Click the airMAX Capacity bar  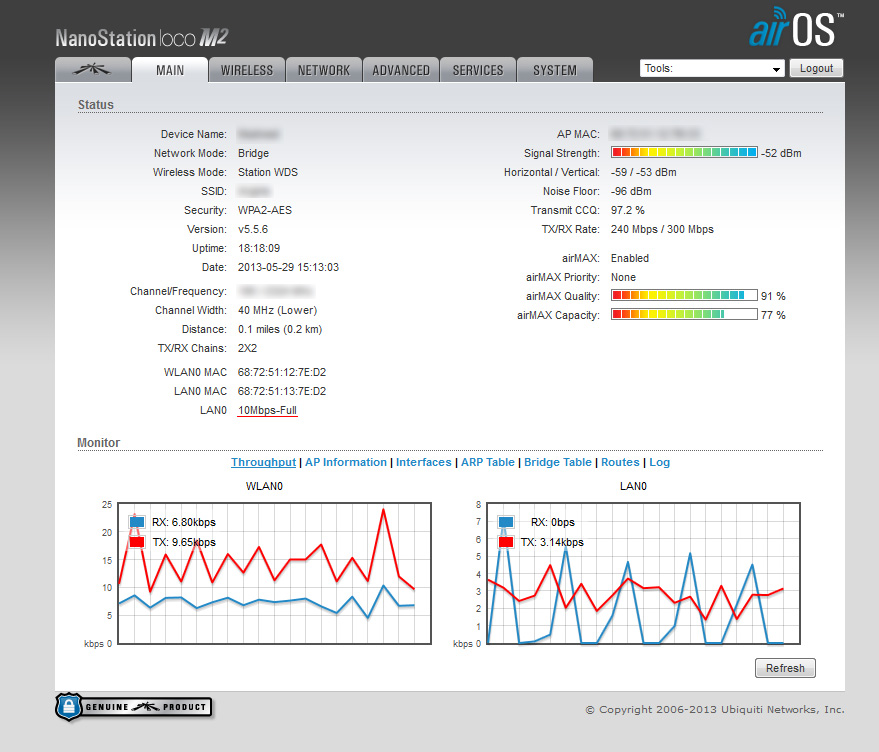pos(684,315)
